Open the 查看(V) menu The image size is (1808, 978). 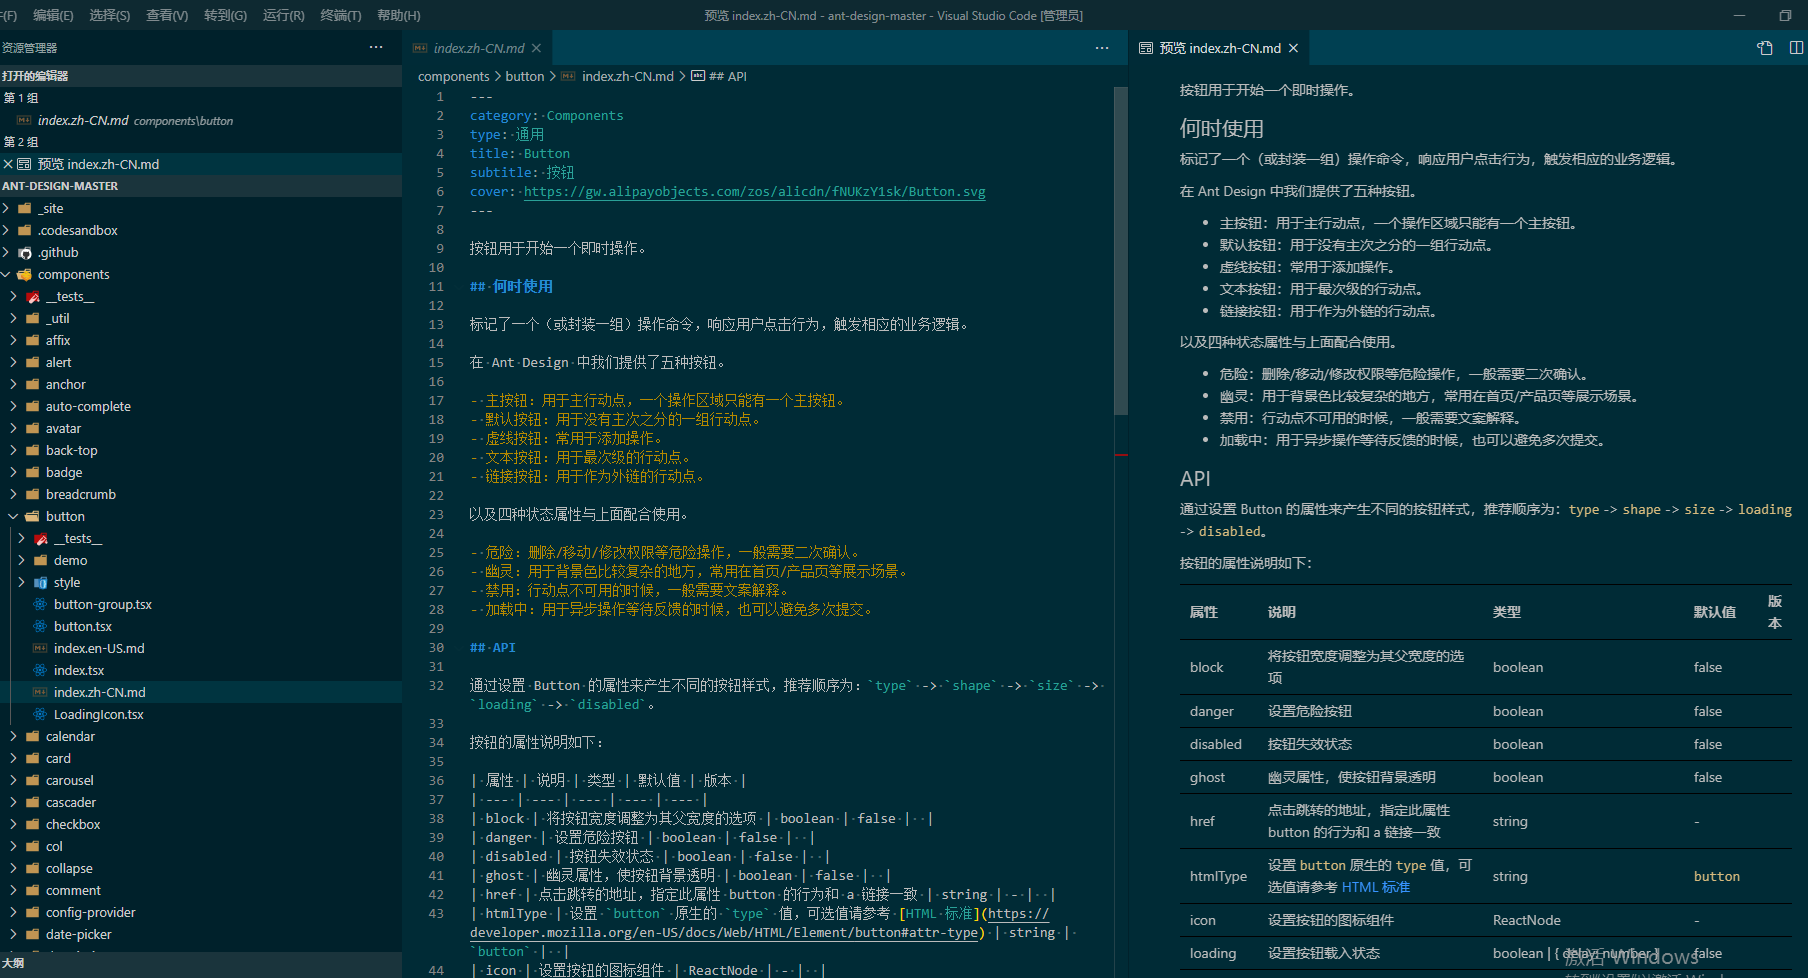pos(167,15)
